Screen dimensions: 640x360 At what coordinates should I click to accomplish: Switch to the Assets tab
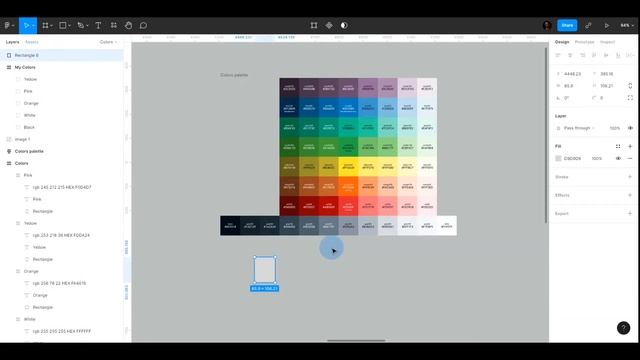click(31, 42)
